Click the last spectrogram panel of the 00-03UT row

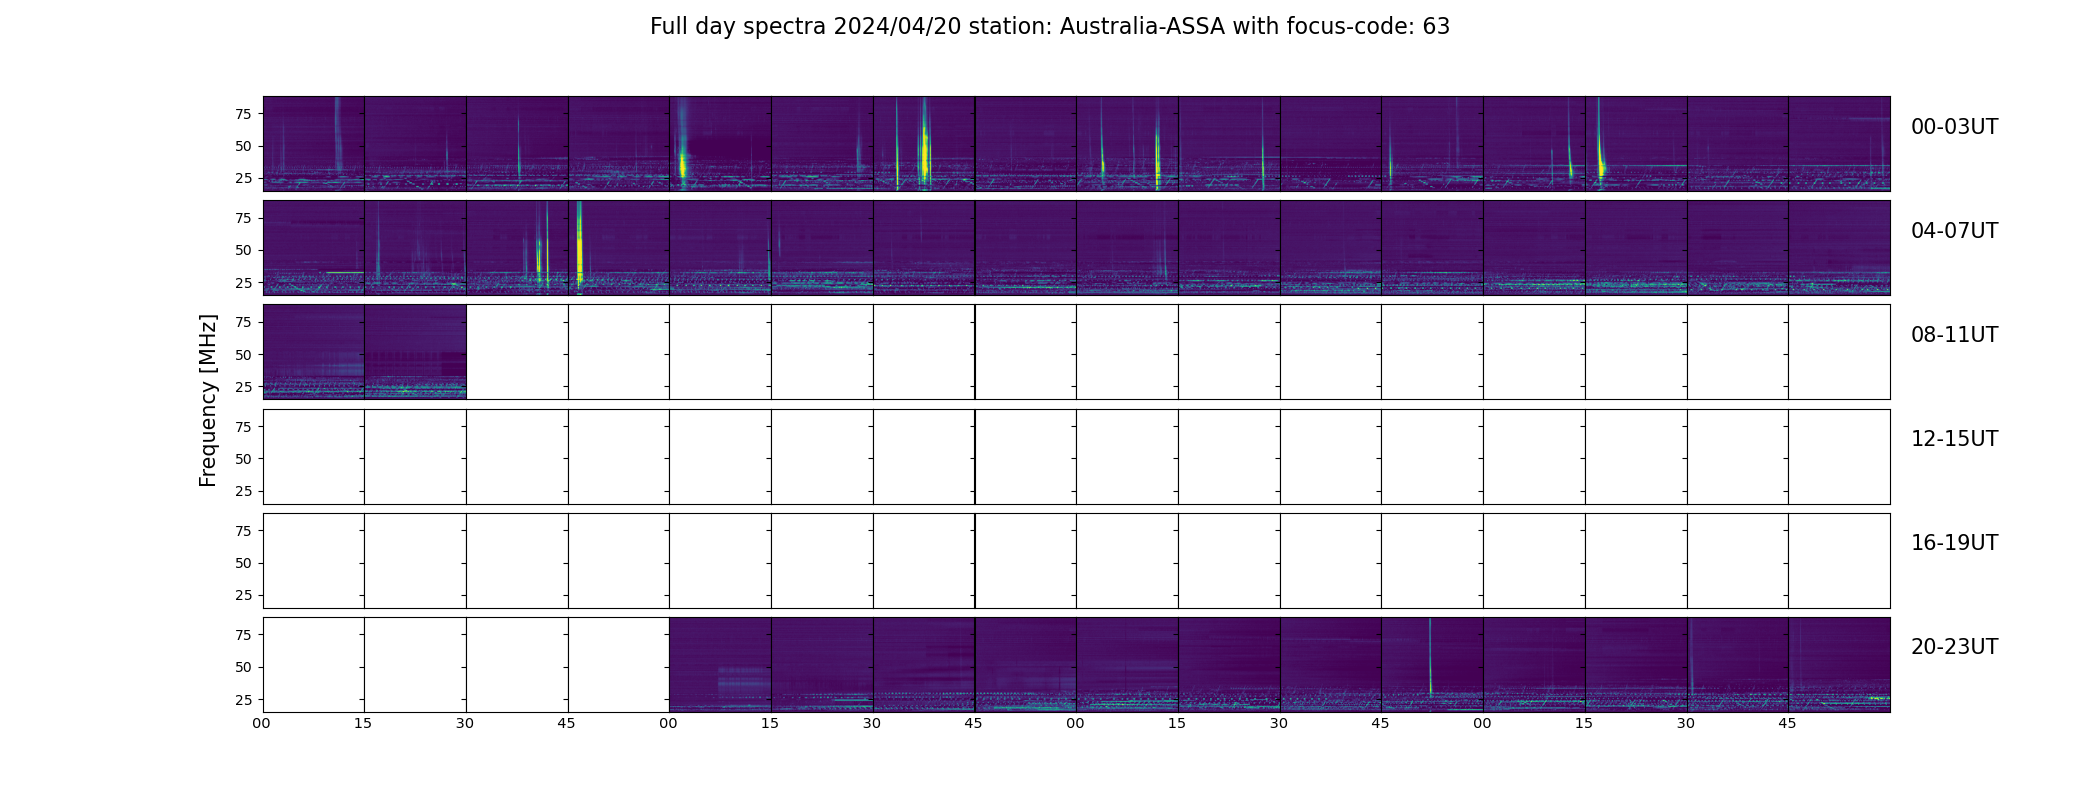pos(1839,143)
